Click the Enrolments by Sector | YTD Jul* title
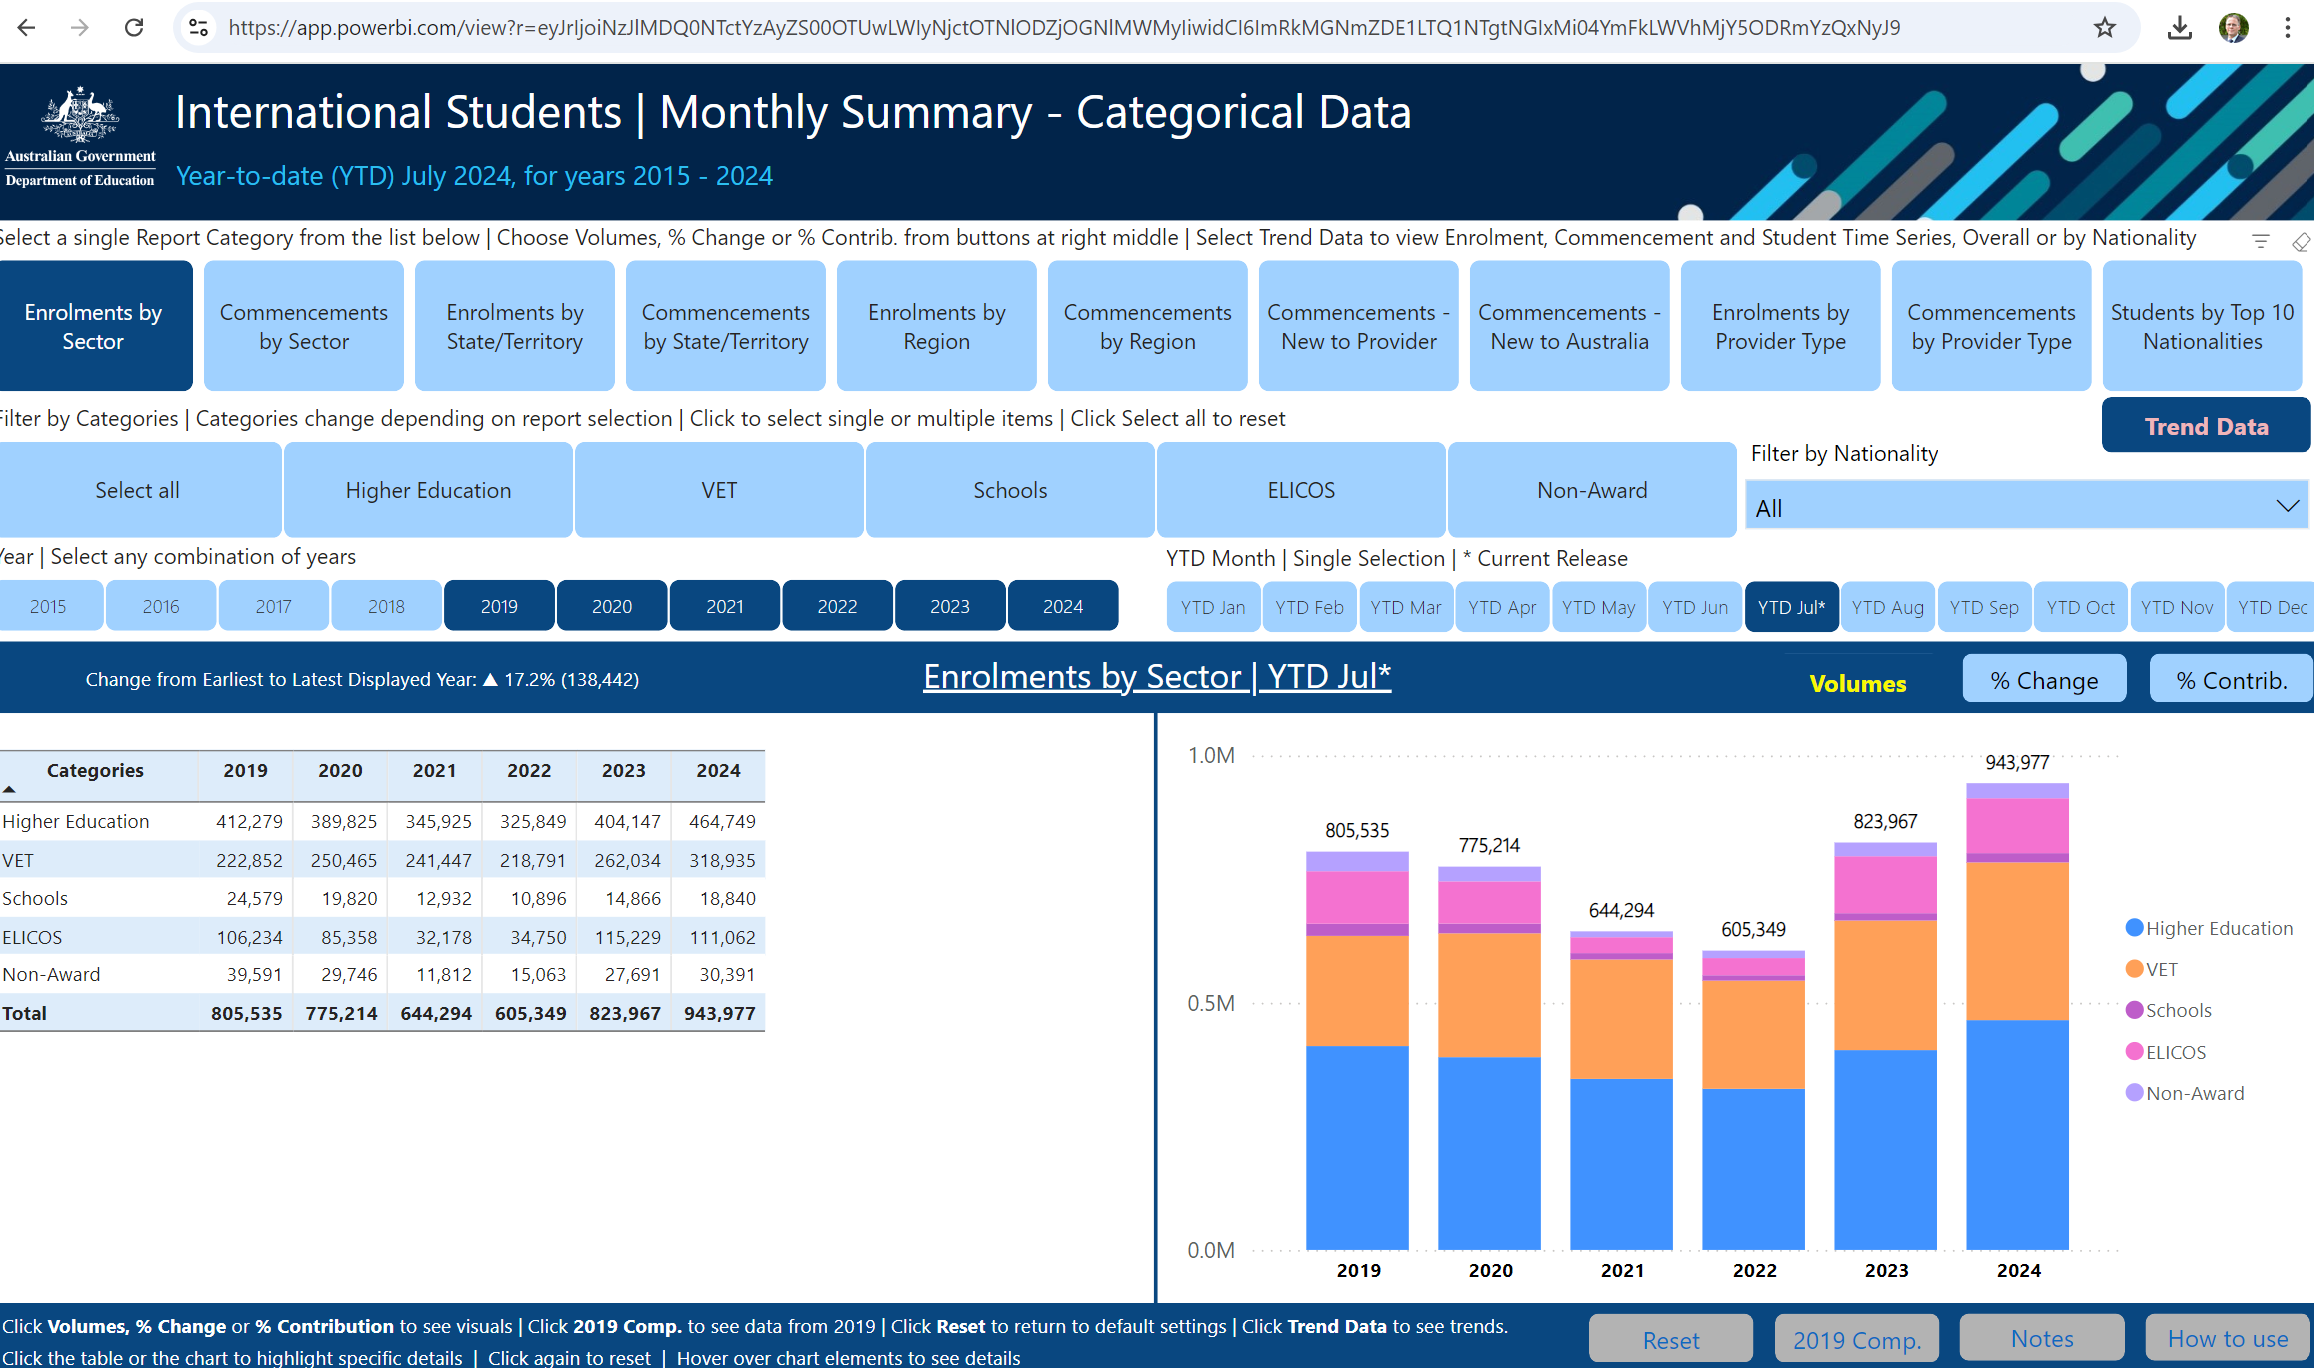The width and height of the screenshot is (2314, 1368). [x=1157, y=677]
